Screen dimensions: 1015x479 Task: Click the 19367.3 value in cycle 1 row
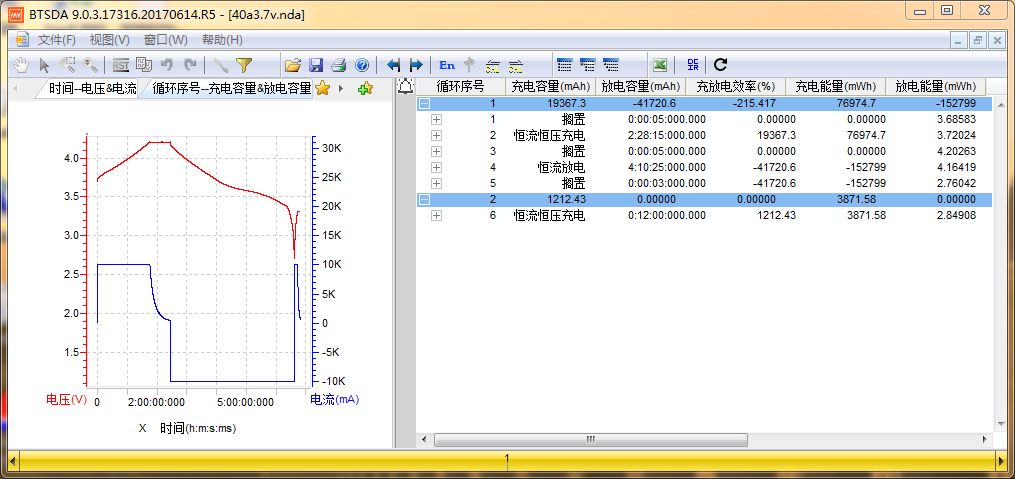tap(566, 103)
